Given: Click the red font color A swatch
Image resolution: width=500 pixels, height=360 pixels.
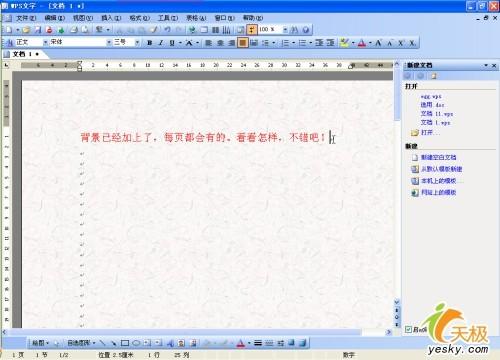Looking at the screenshot, I should (362, 43).
